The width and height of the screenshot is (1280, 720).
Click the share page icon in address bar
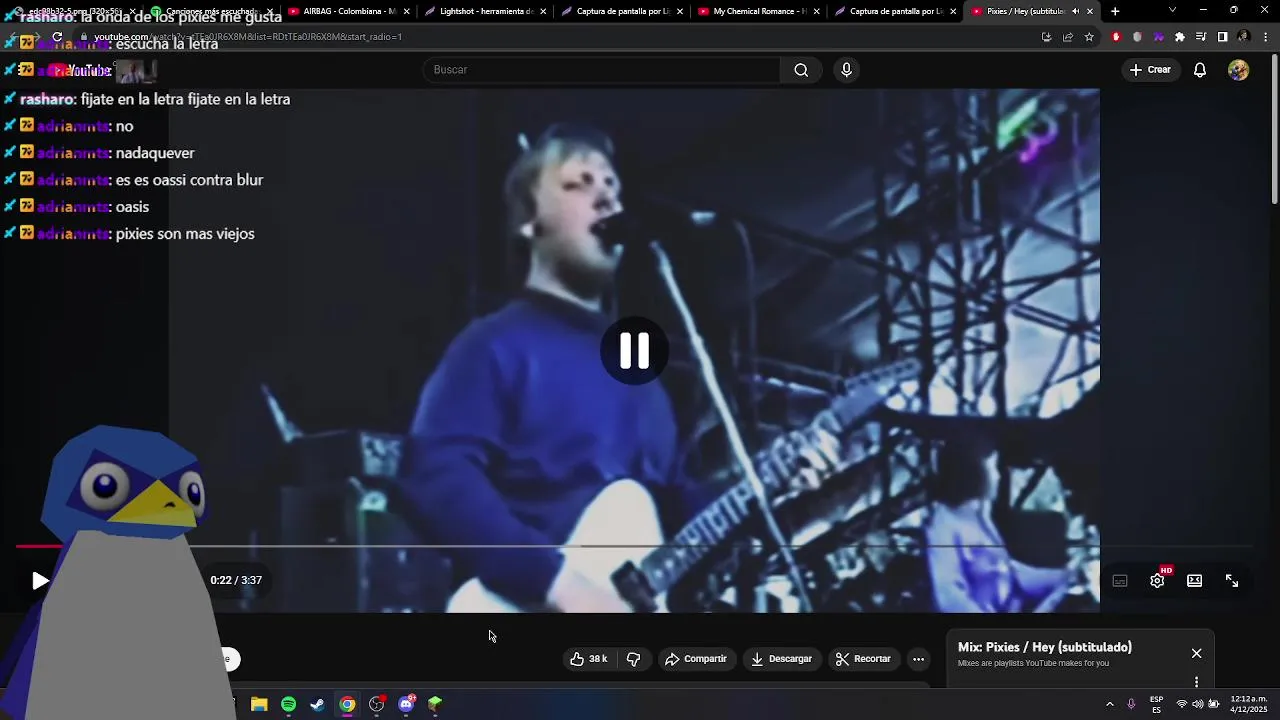[x=1067, y=37]
